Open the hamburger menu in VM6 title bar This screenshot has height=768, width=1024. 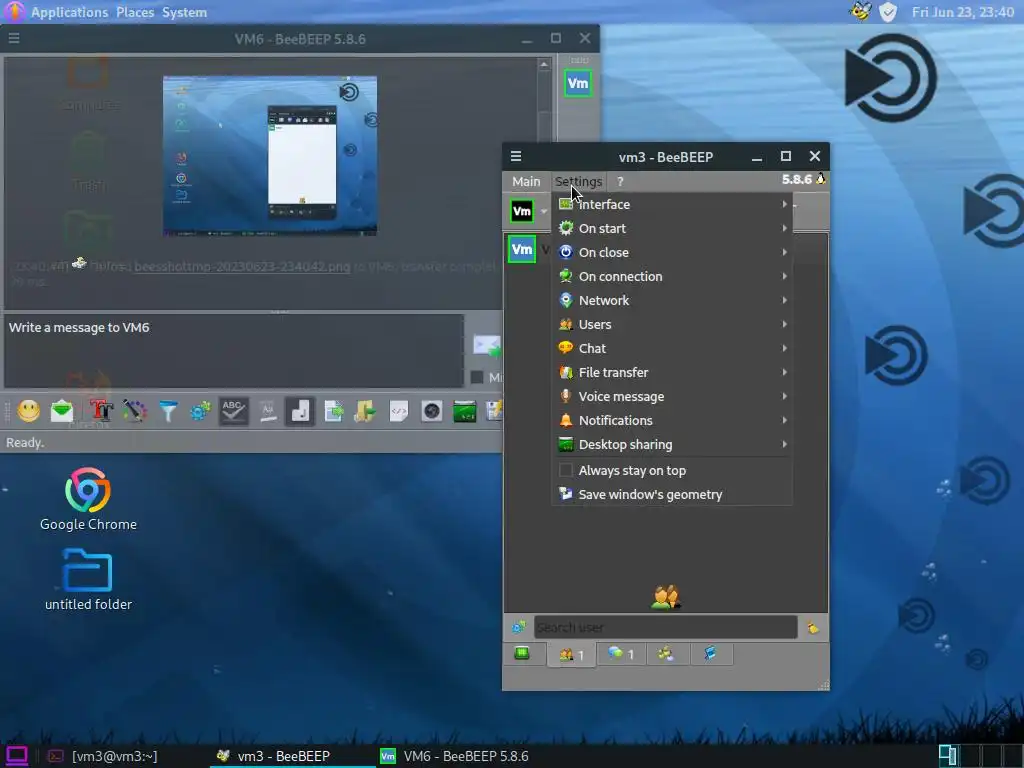click(x=14, y=38)
